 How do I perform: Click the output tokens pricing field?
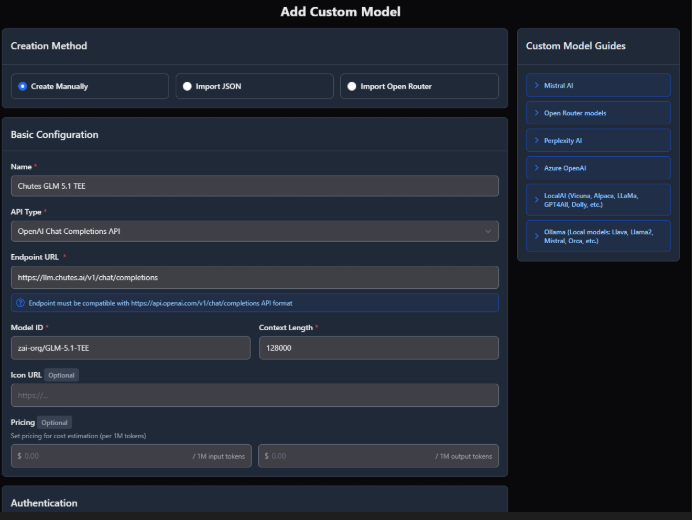tap(378, 456)
